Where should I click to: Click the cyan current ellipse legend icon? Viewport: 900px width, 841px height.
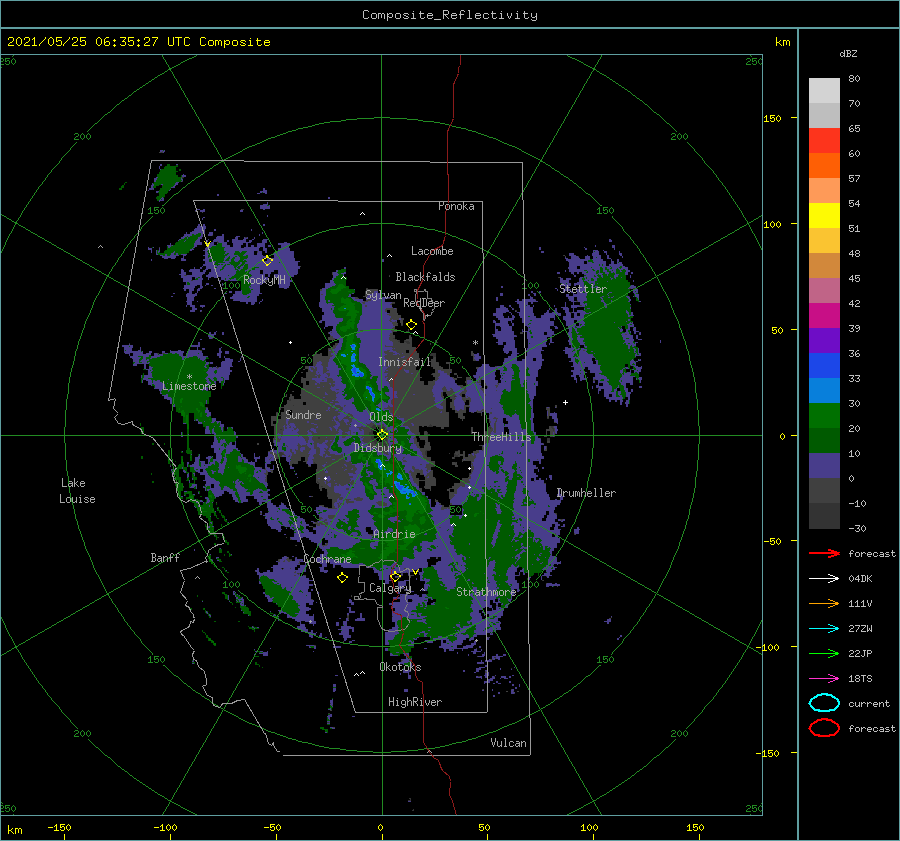[x=824, y=703]
